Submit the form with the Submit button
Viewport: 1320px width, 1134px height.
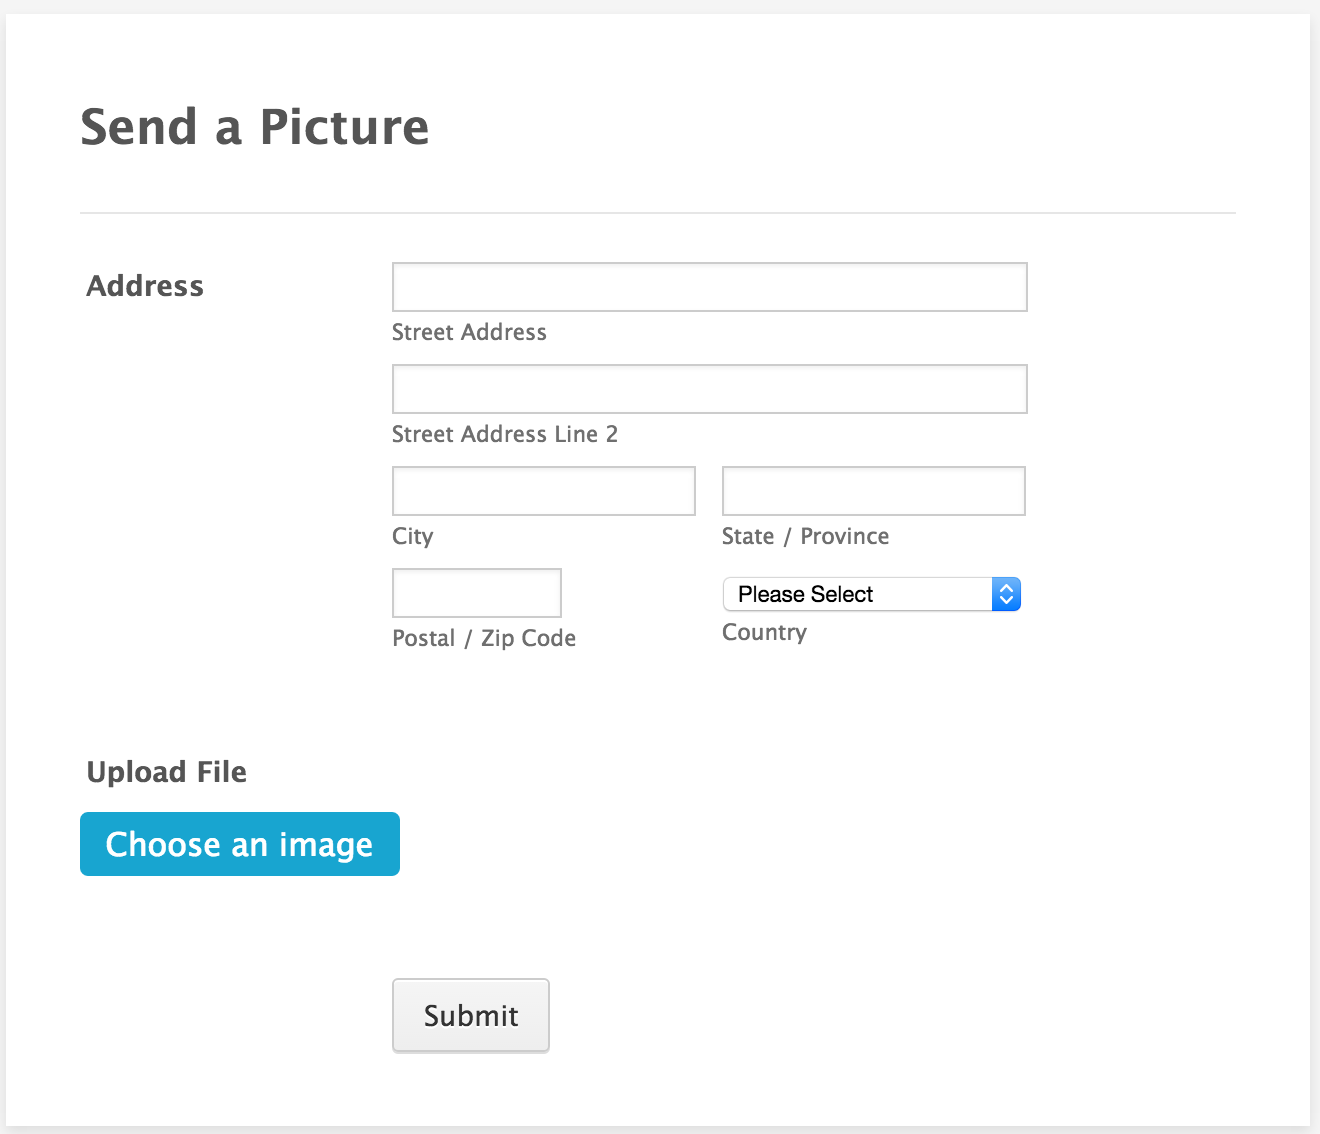pos(470,1015)
